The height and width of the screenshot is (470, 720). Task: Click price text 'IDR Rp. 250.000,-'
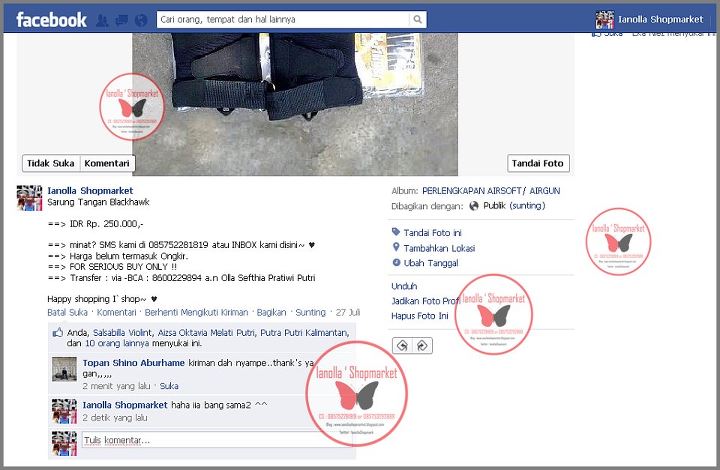pyautogui.click(x=106, y=224)
